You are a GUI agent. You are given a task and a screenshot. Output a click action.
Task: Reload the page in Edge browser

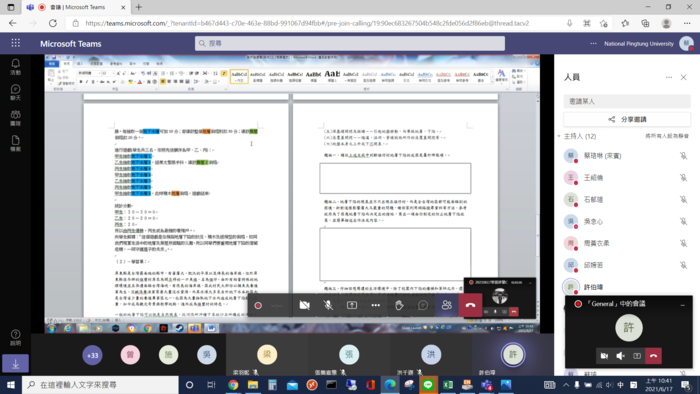[x=53, y=23]
